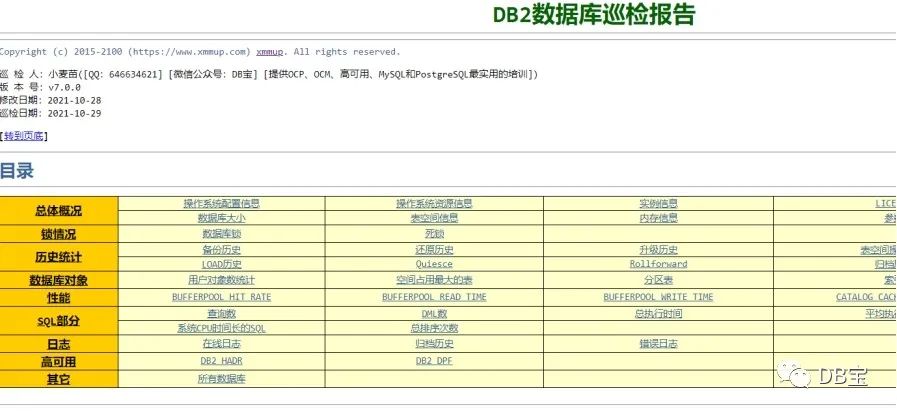Open BUFFERPOOL READ TIME link

[x=434, y=297]
